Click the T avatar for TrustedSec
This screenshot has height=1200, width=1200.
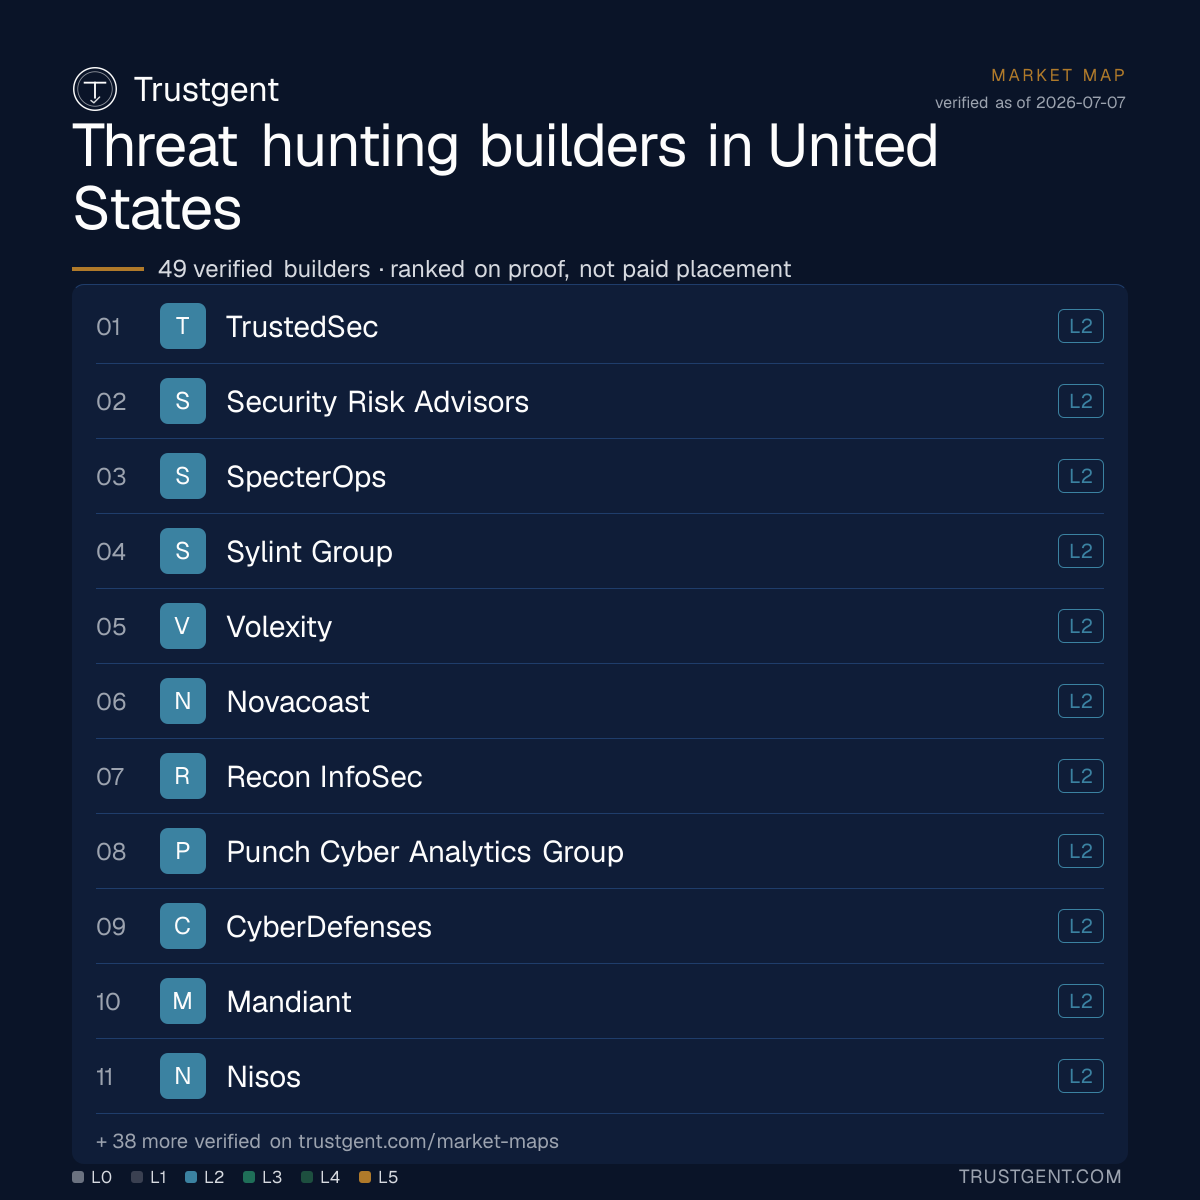pos(183,326)
